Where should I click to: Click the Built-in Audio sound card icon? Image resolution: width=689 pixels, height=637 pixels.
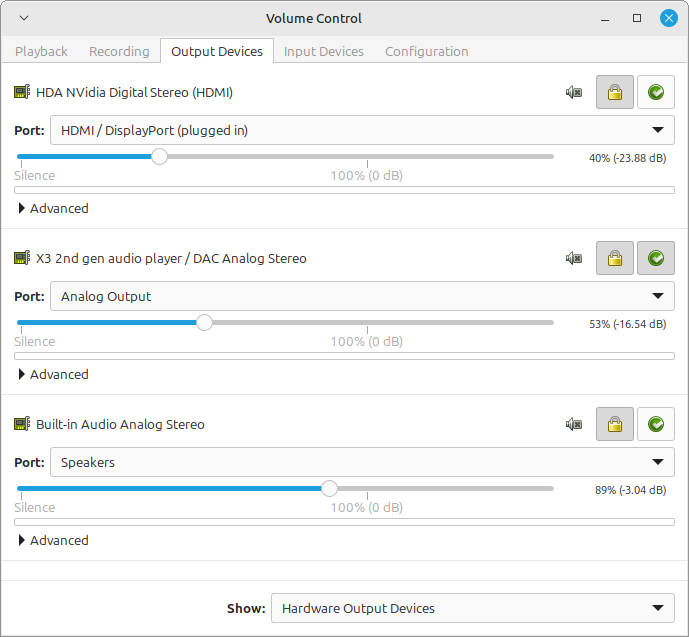[22, 424]
